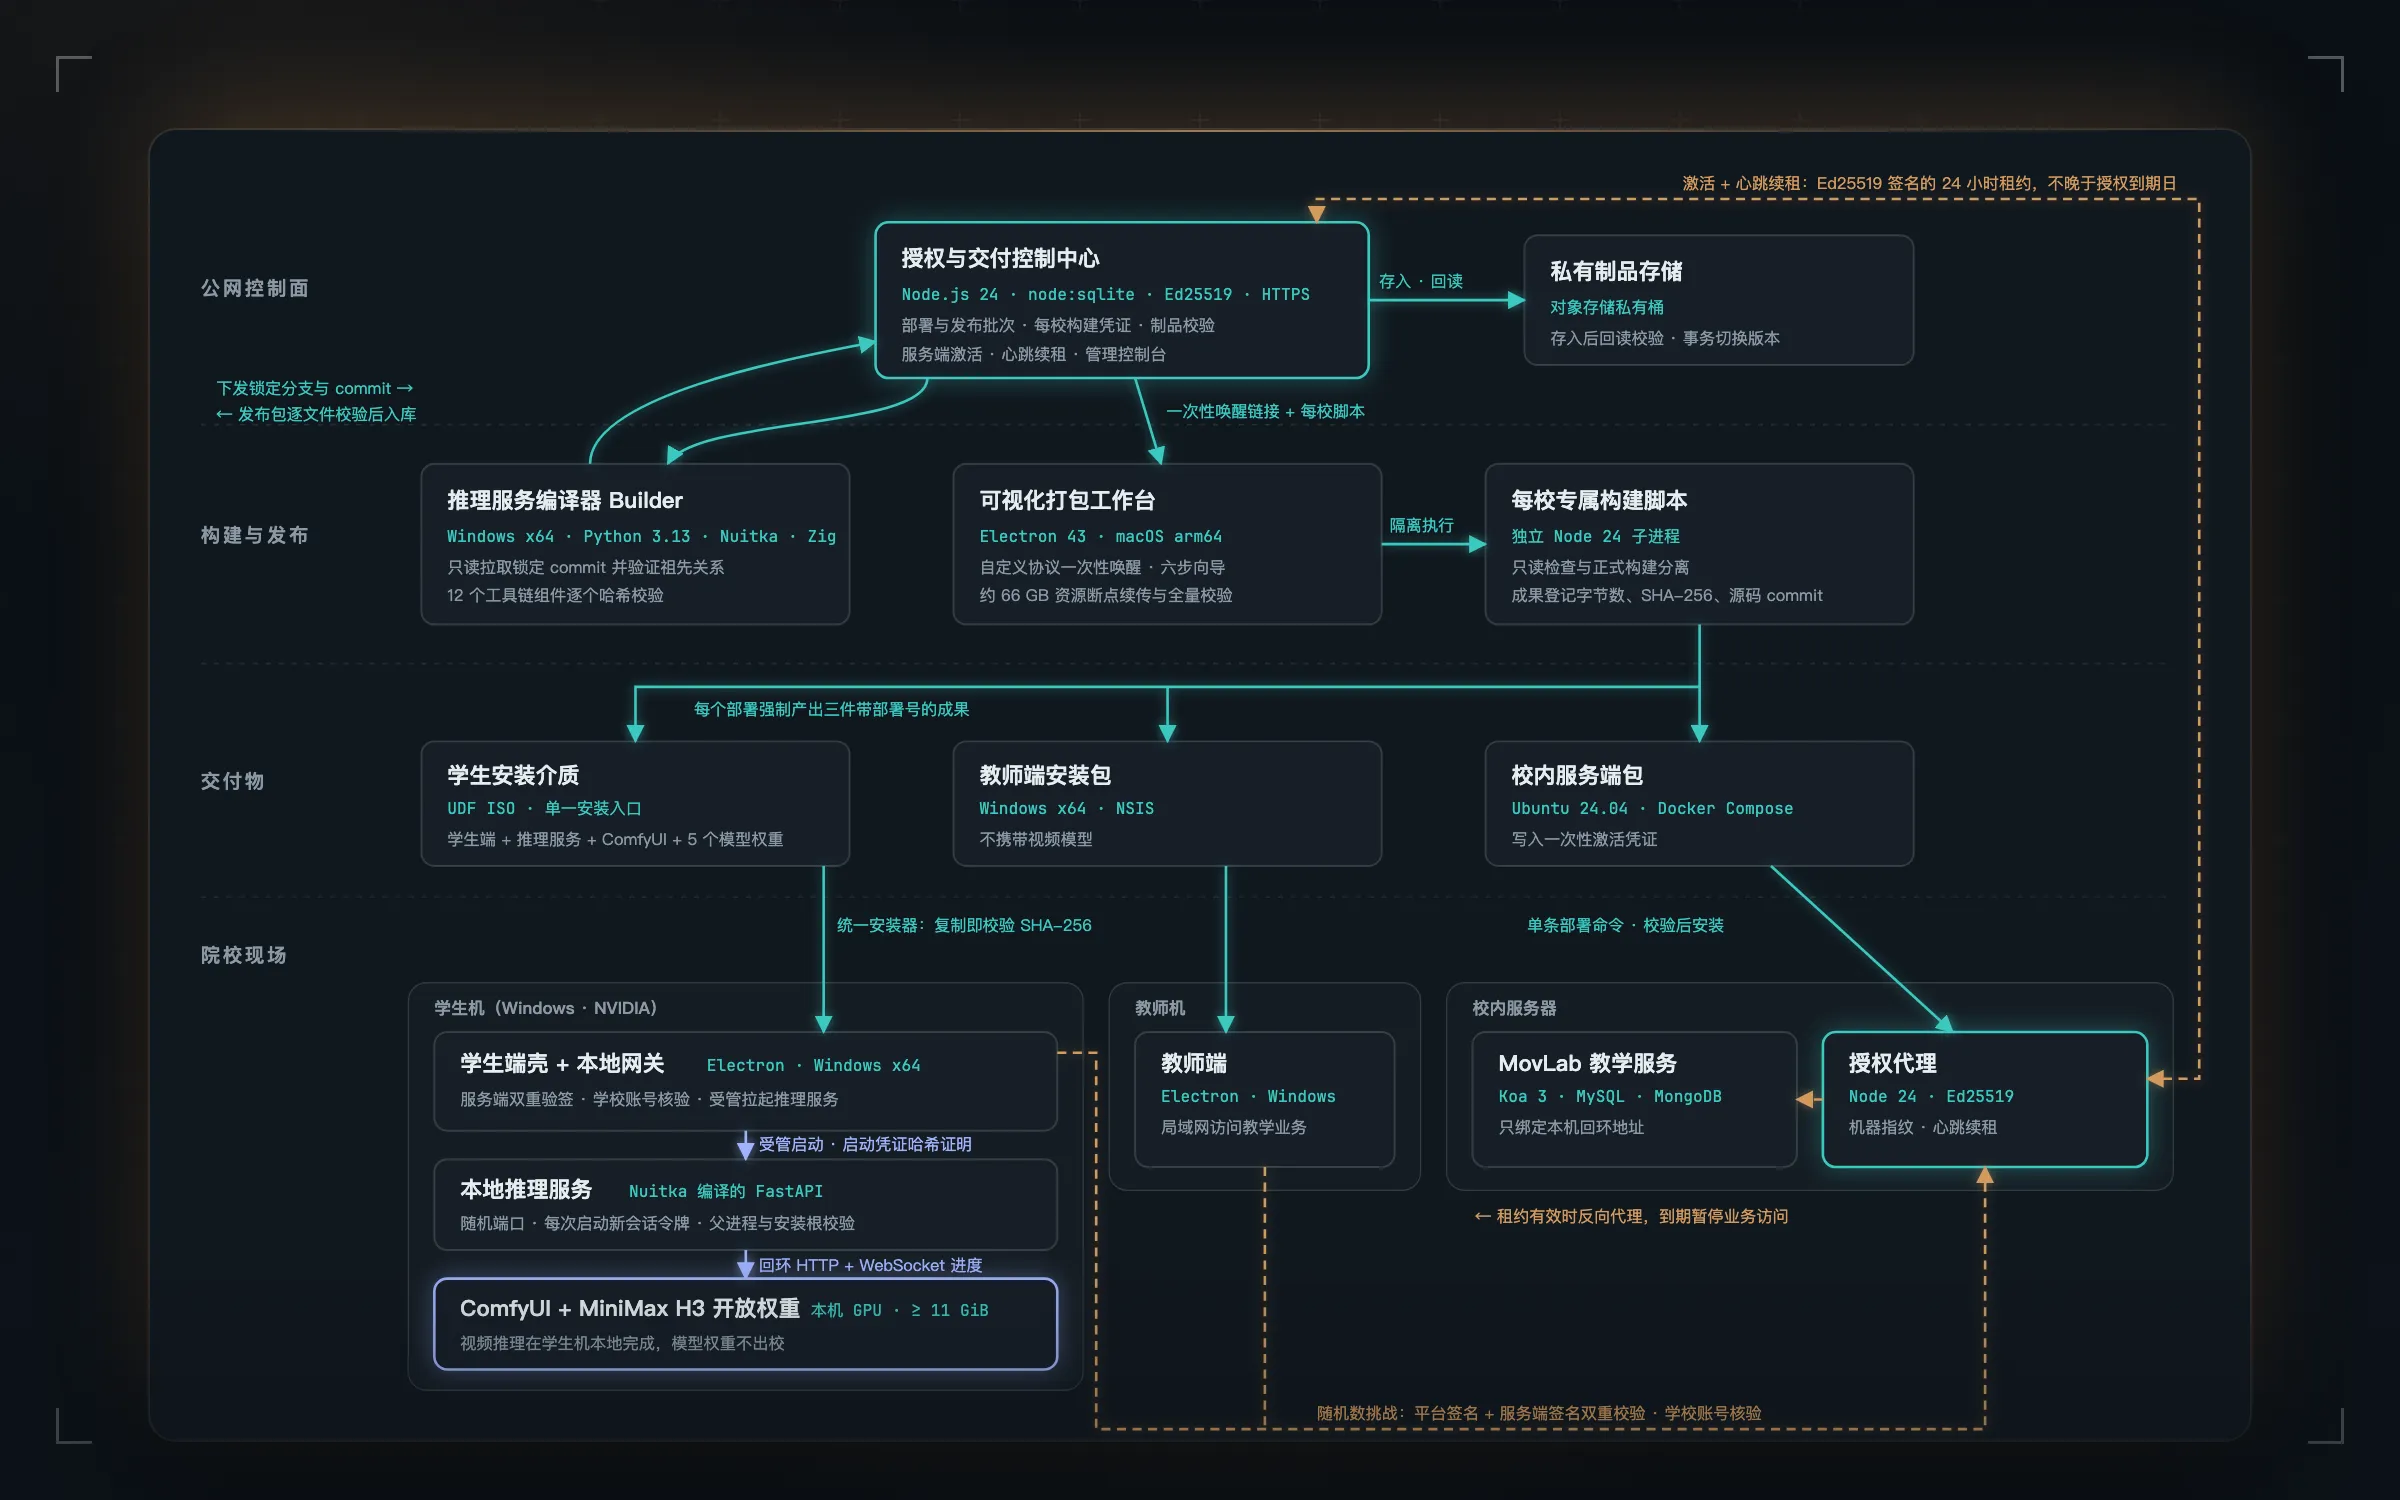Click the MovLab 教学服务 box
Screen dimensions: 2400x1500
click(1634, 1099)
